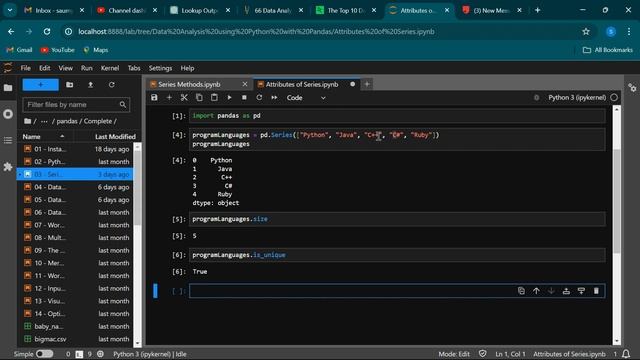Run the selected cell with the play icon
The height and width of the screenshot is (360, 640).
[x=229, y=98]
